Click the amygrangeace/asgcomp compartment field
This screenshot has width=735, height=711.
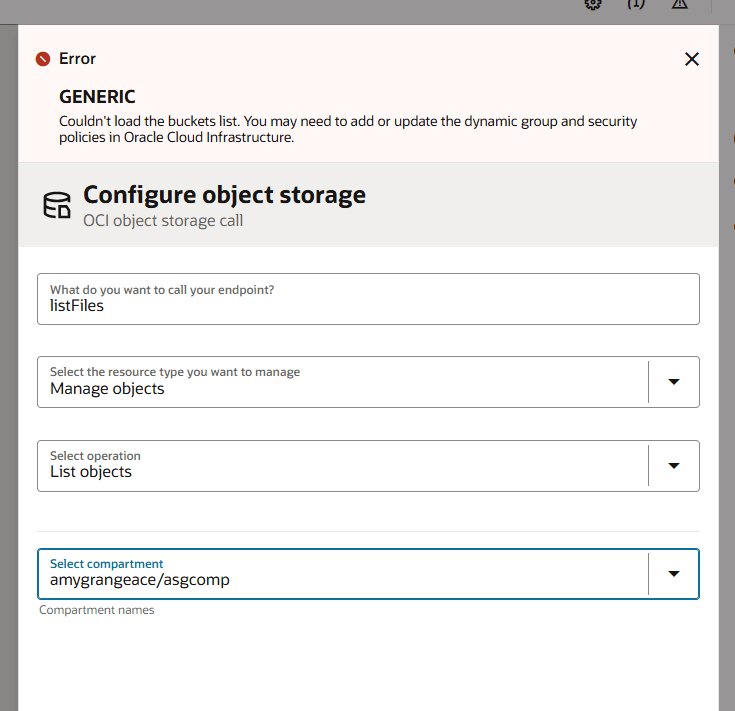(x=140, y=579)
